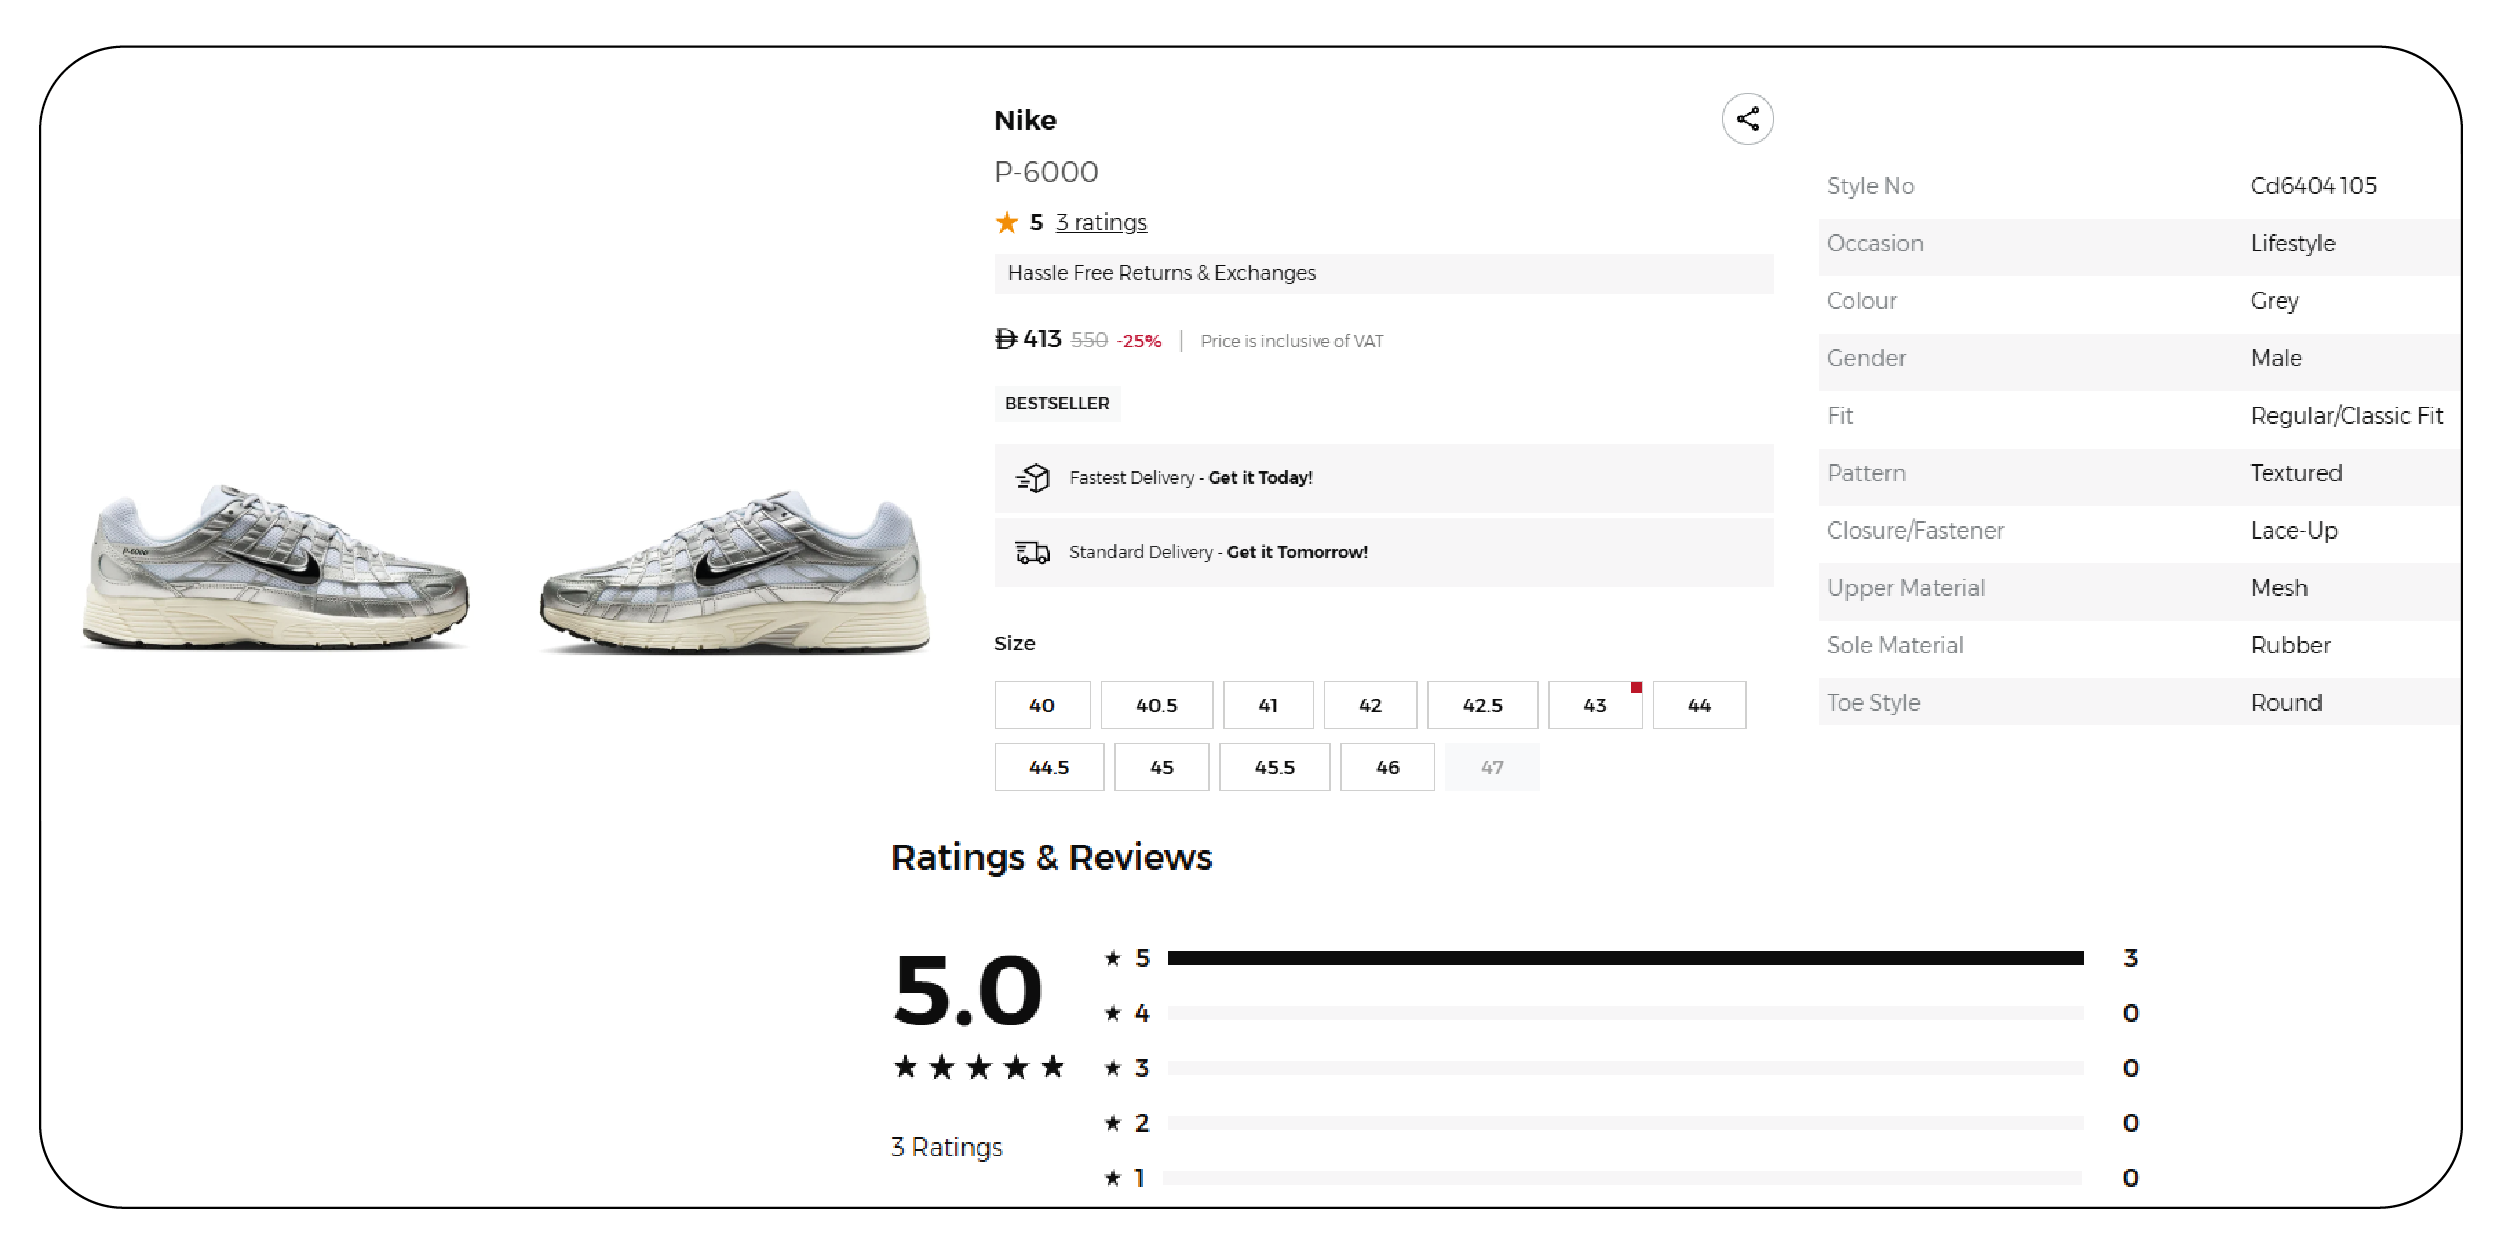The width and height of the screenshot is (2497, 1240).
Task: Click the orange rating star icon
Action: (1006, 222)
